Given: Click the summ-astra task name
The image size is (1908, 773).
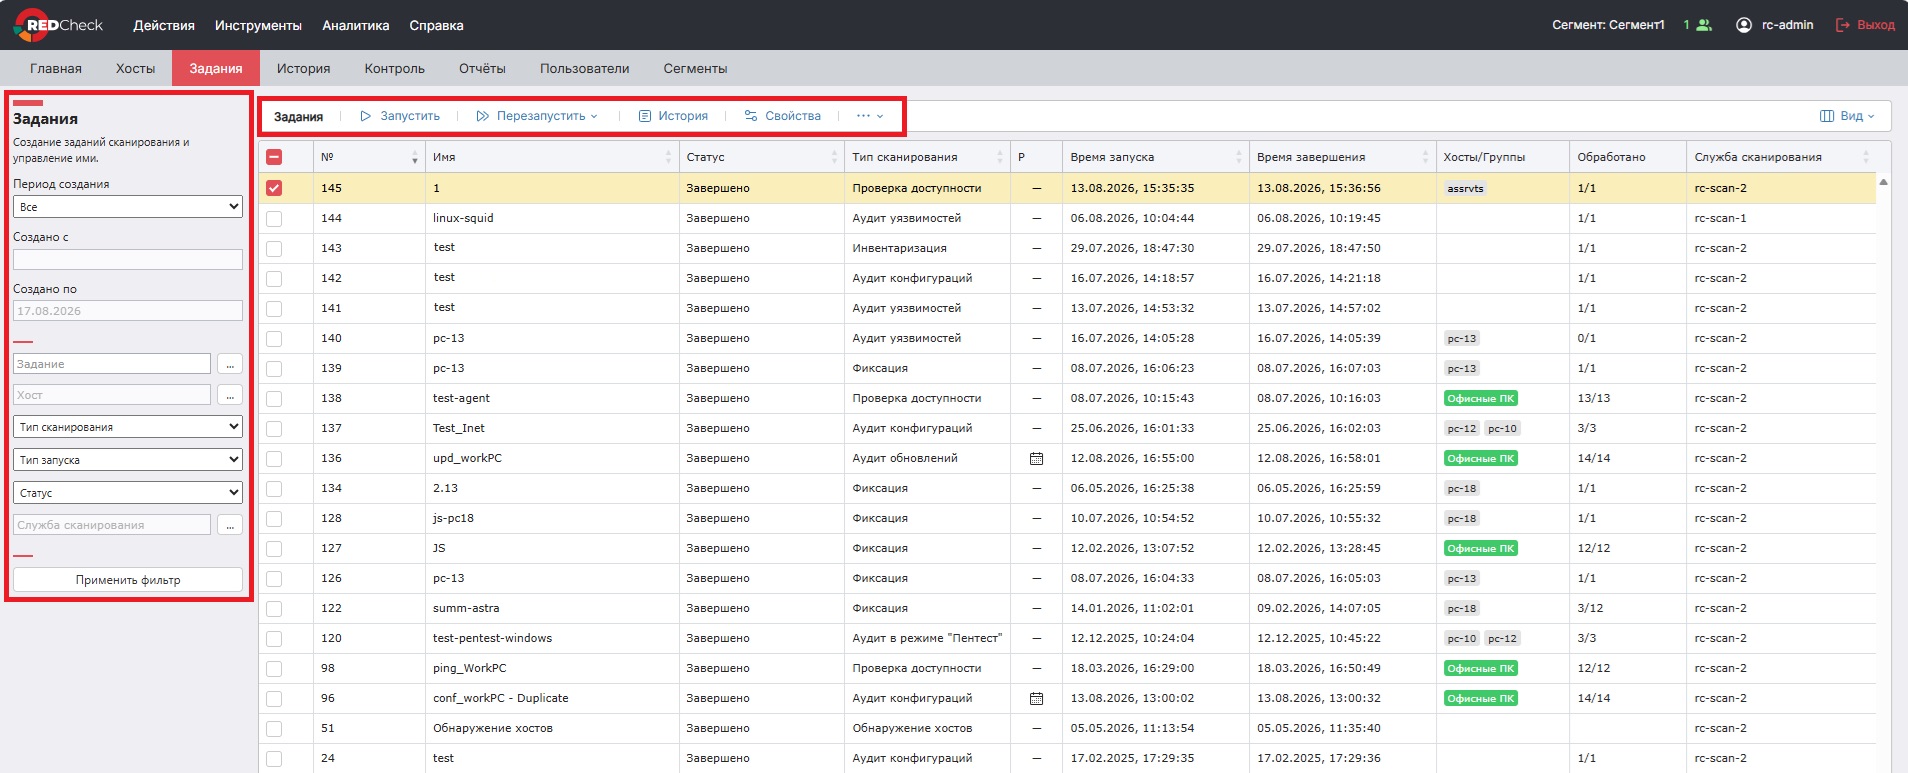Looking at the screenshot, I should [x=466, y=608].
